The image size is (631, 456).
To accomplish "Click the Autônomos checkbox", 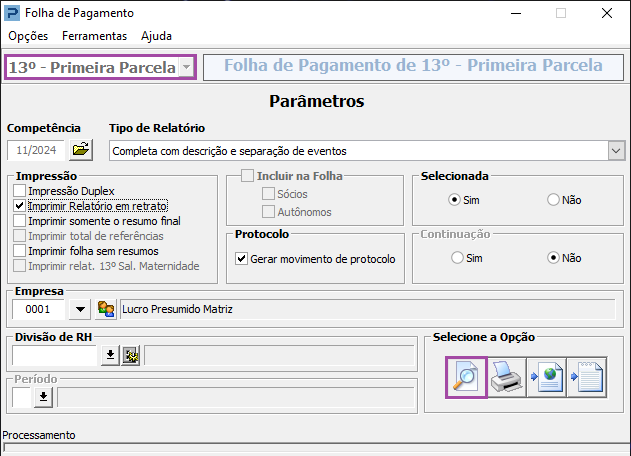I will pos(268,211).
